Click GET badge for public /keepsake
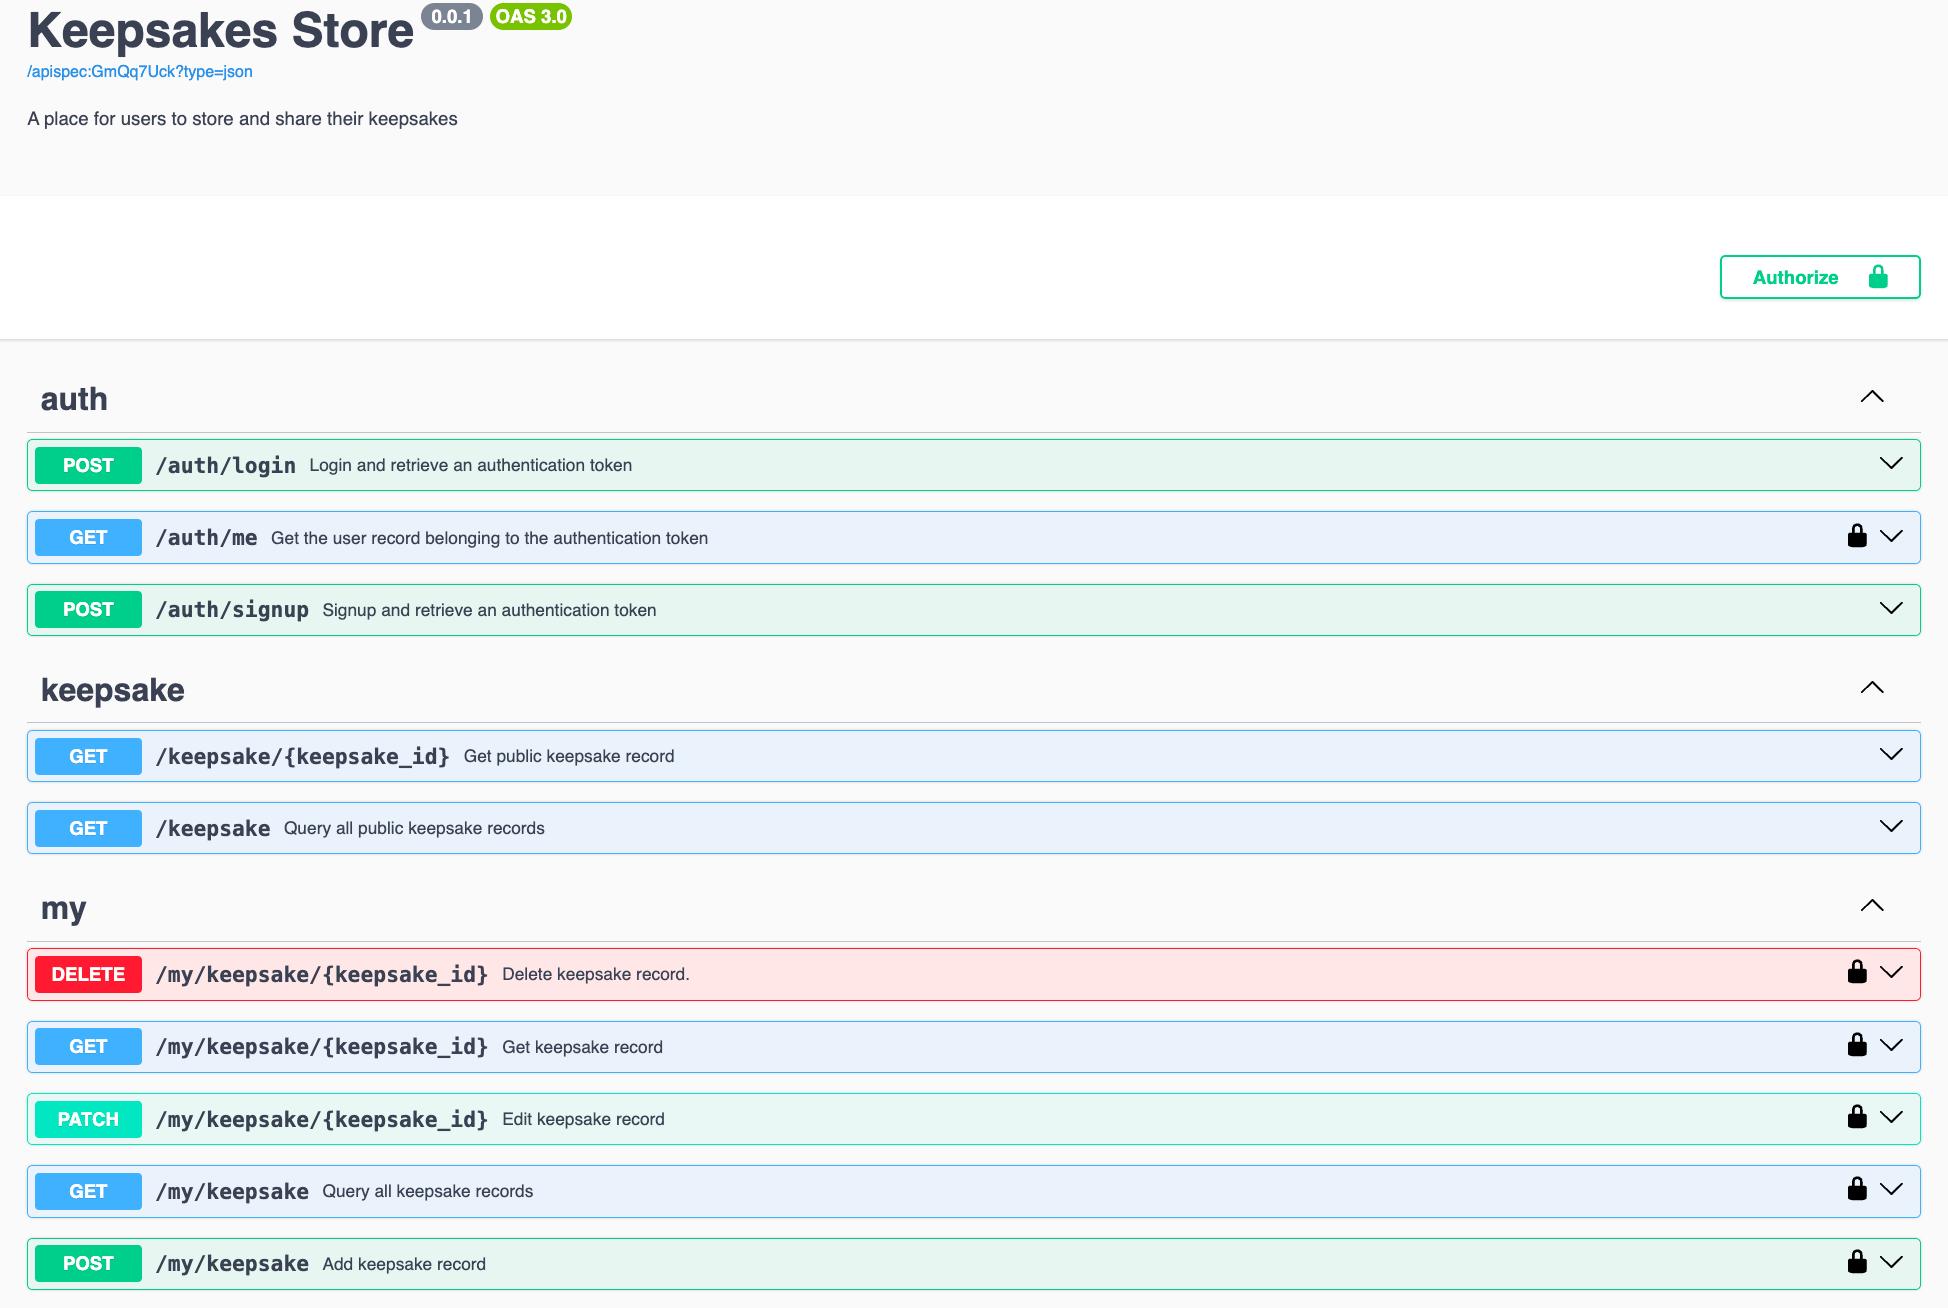The image size is (1948, 1308). [88, 828]
